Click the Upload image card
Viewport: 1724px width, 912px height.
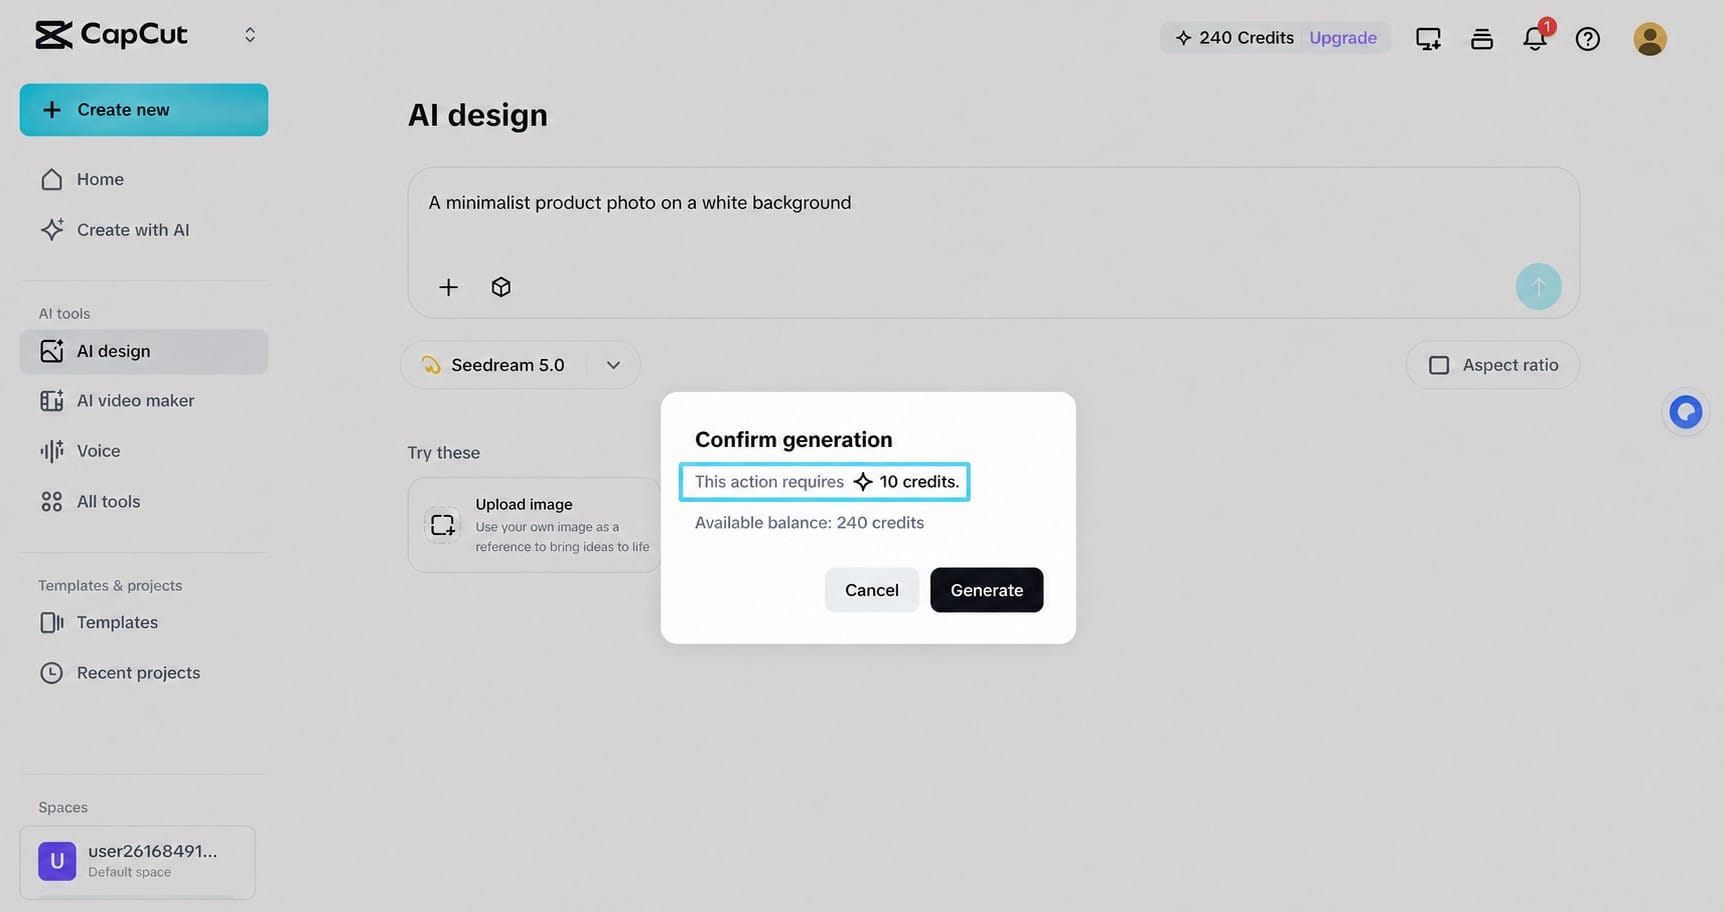[x=535, y=525]
